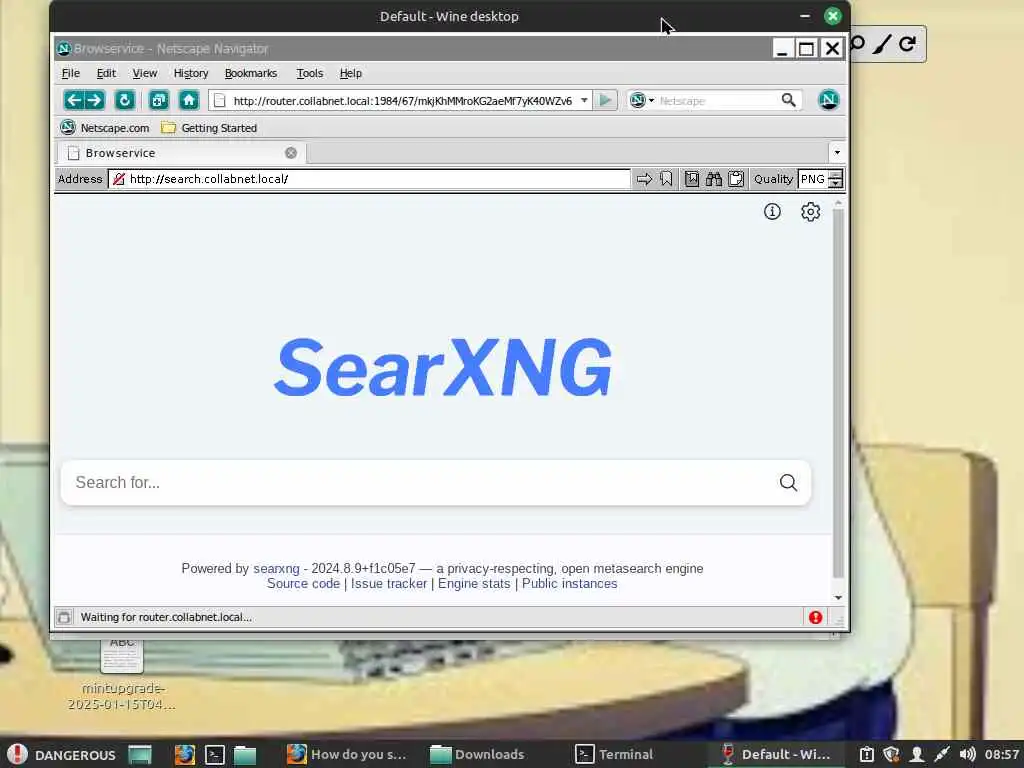Click the 08:57 clock
The width and height of the screenshot is (1024, 768).
[1002, 754]
